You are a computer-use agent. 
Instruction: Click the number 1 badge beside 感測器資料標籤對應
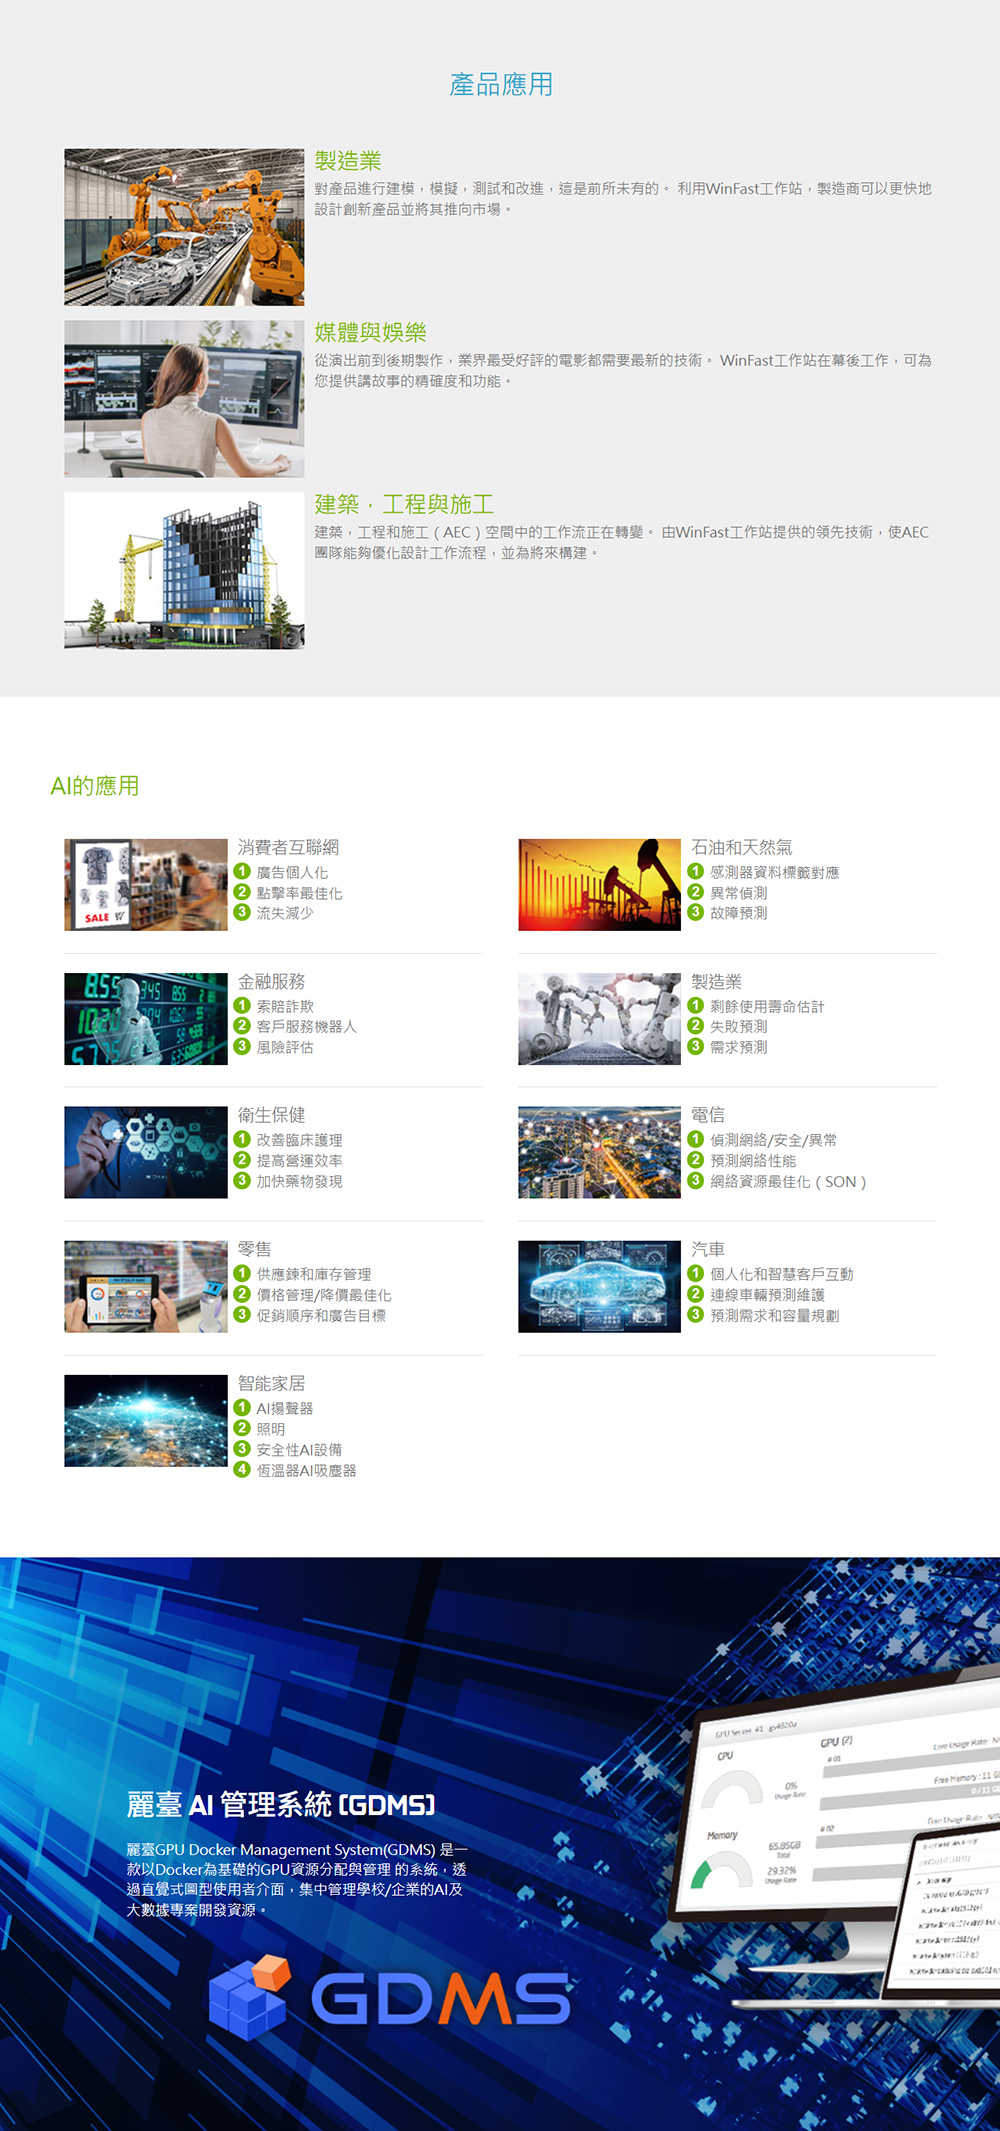(696, 872)
